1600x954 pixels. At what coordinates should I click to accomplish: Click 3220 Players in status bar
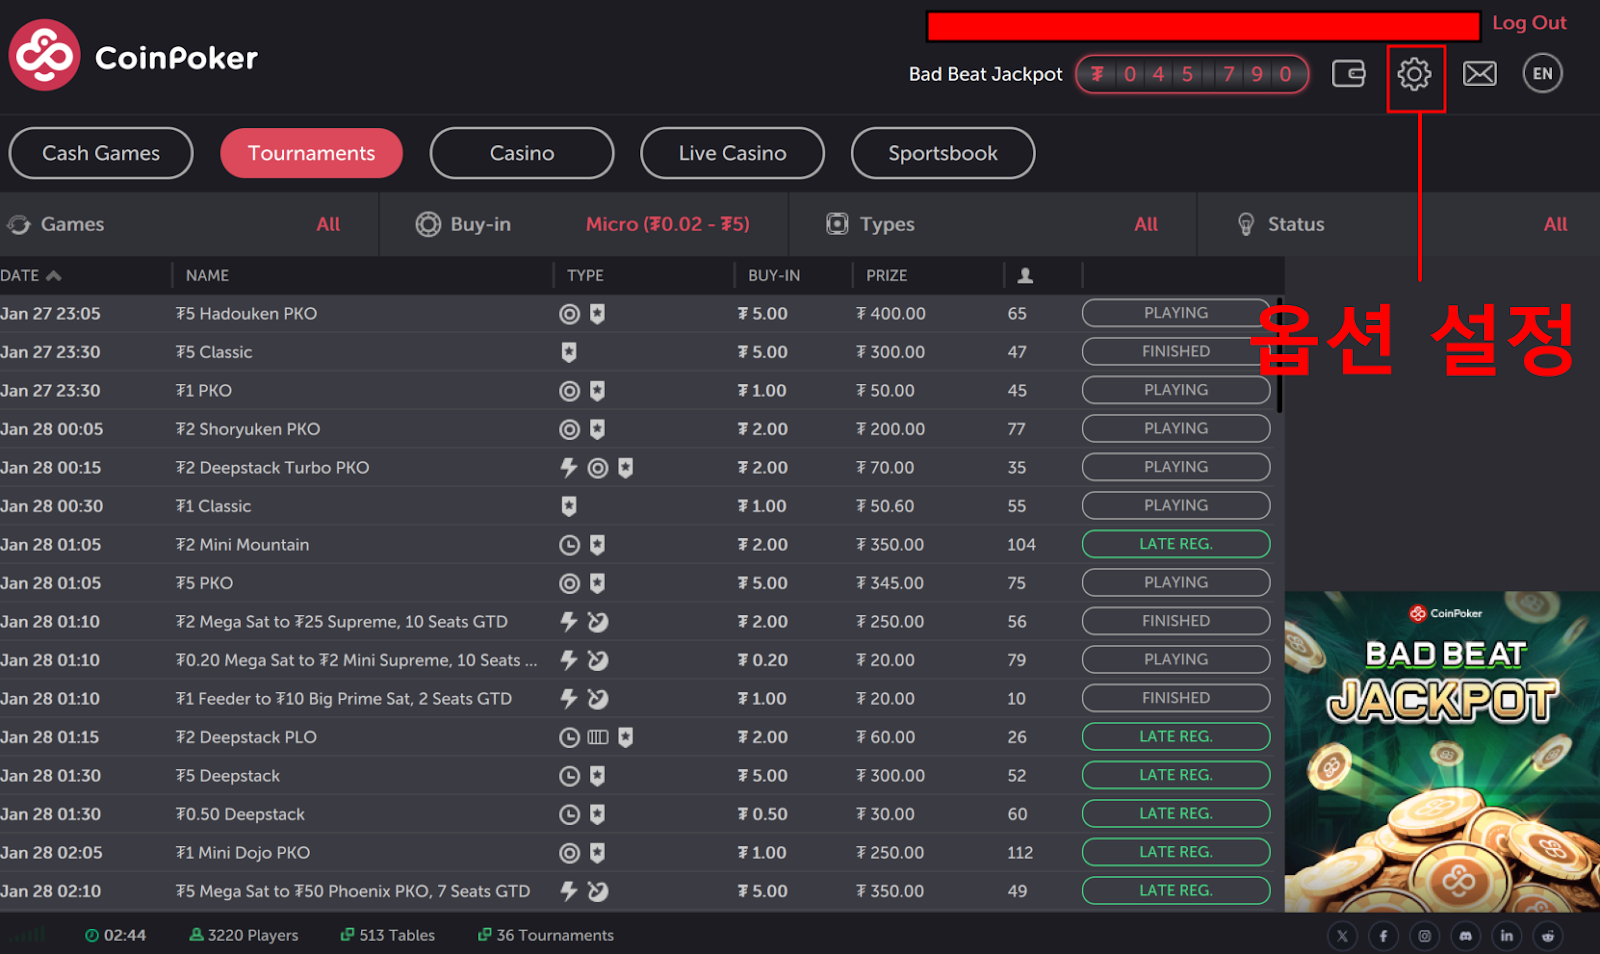click(x=244, y=935)
